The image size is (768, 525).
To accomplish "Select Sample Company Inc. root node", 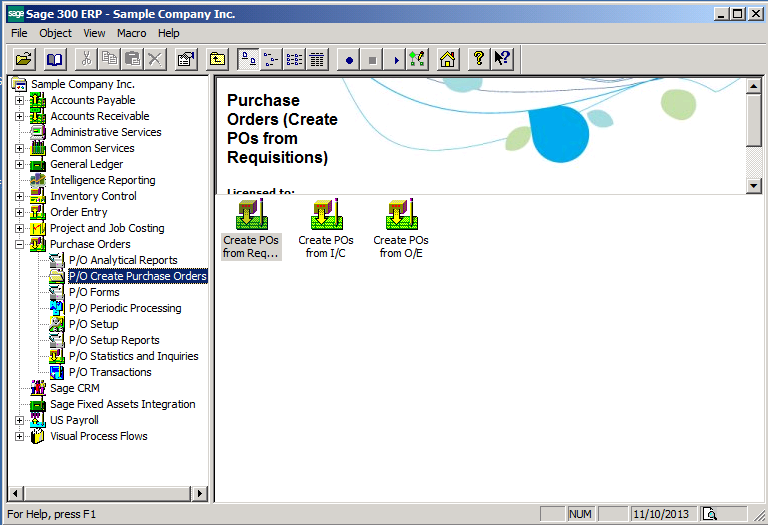I will pos(82,84).
